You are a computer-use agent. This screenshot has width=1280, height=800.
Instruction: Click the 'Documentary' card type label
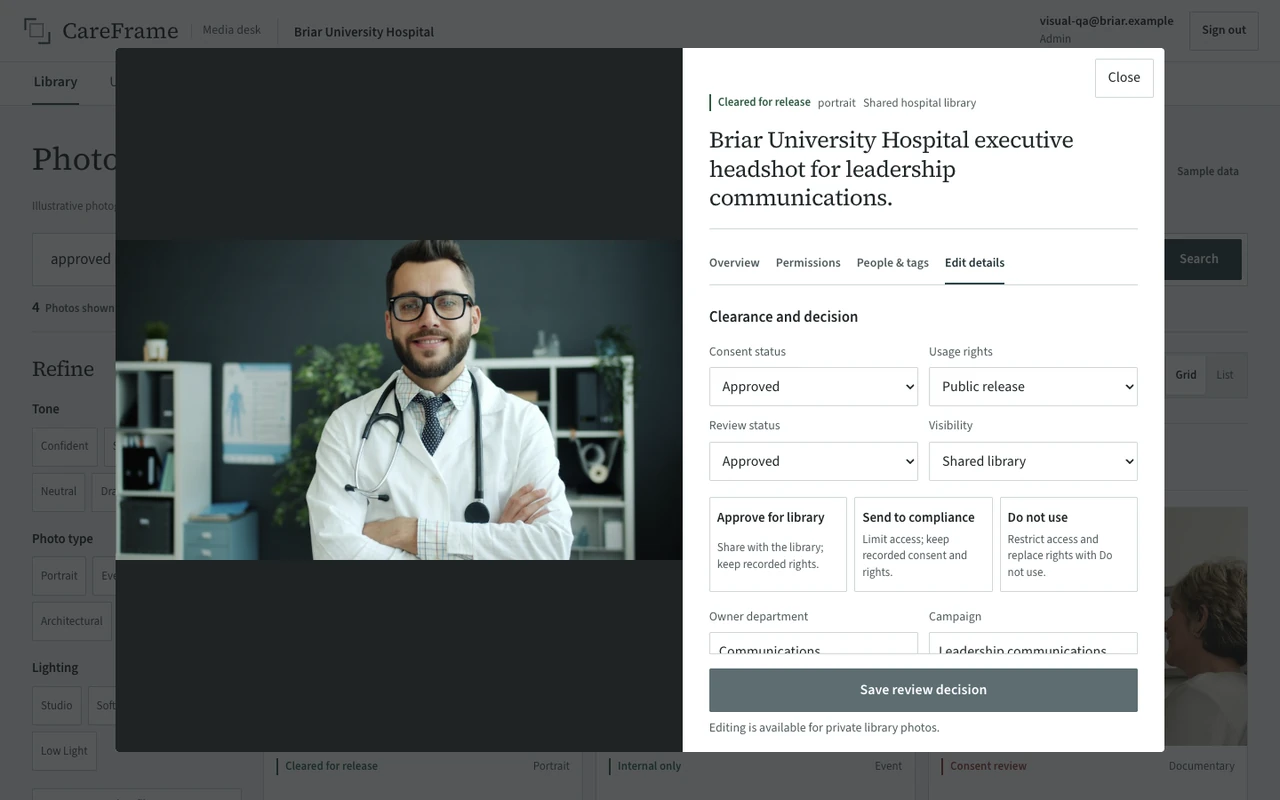pos(1202,766)
